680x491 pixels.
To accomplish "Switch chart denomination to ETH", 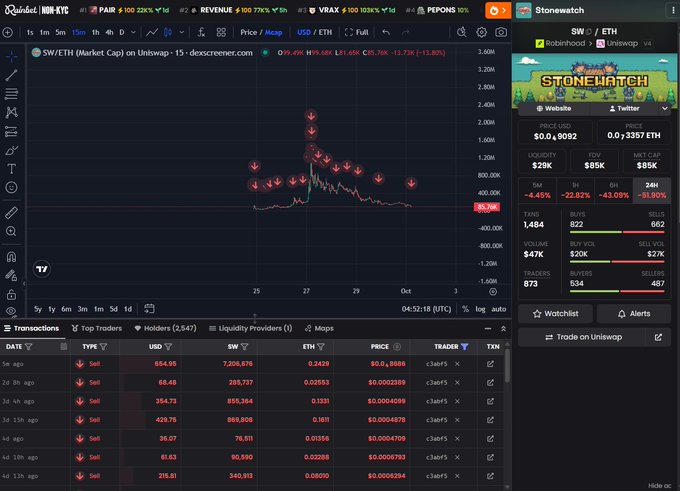I will 325,32.
